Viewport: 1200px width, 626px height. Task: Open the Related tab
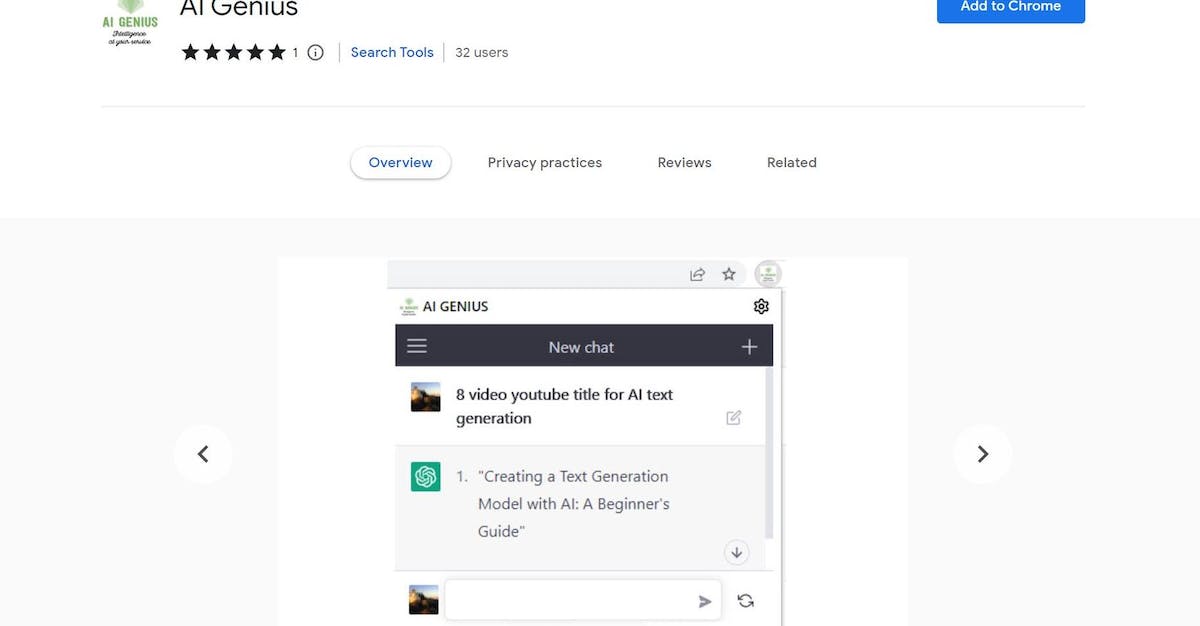pyautogui.click(x=792, y=163)
